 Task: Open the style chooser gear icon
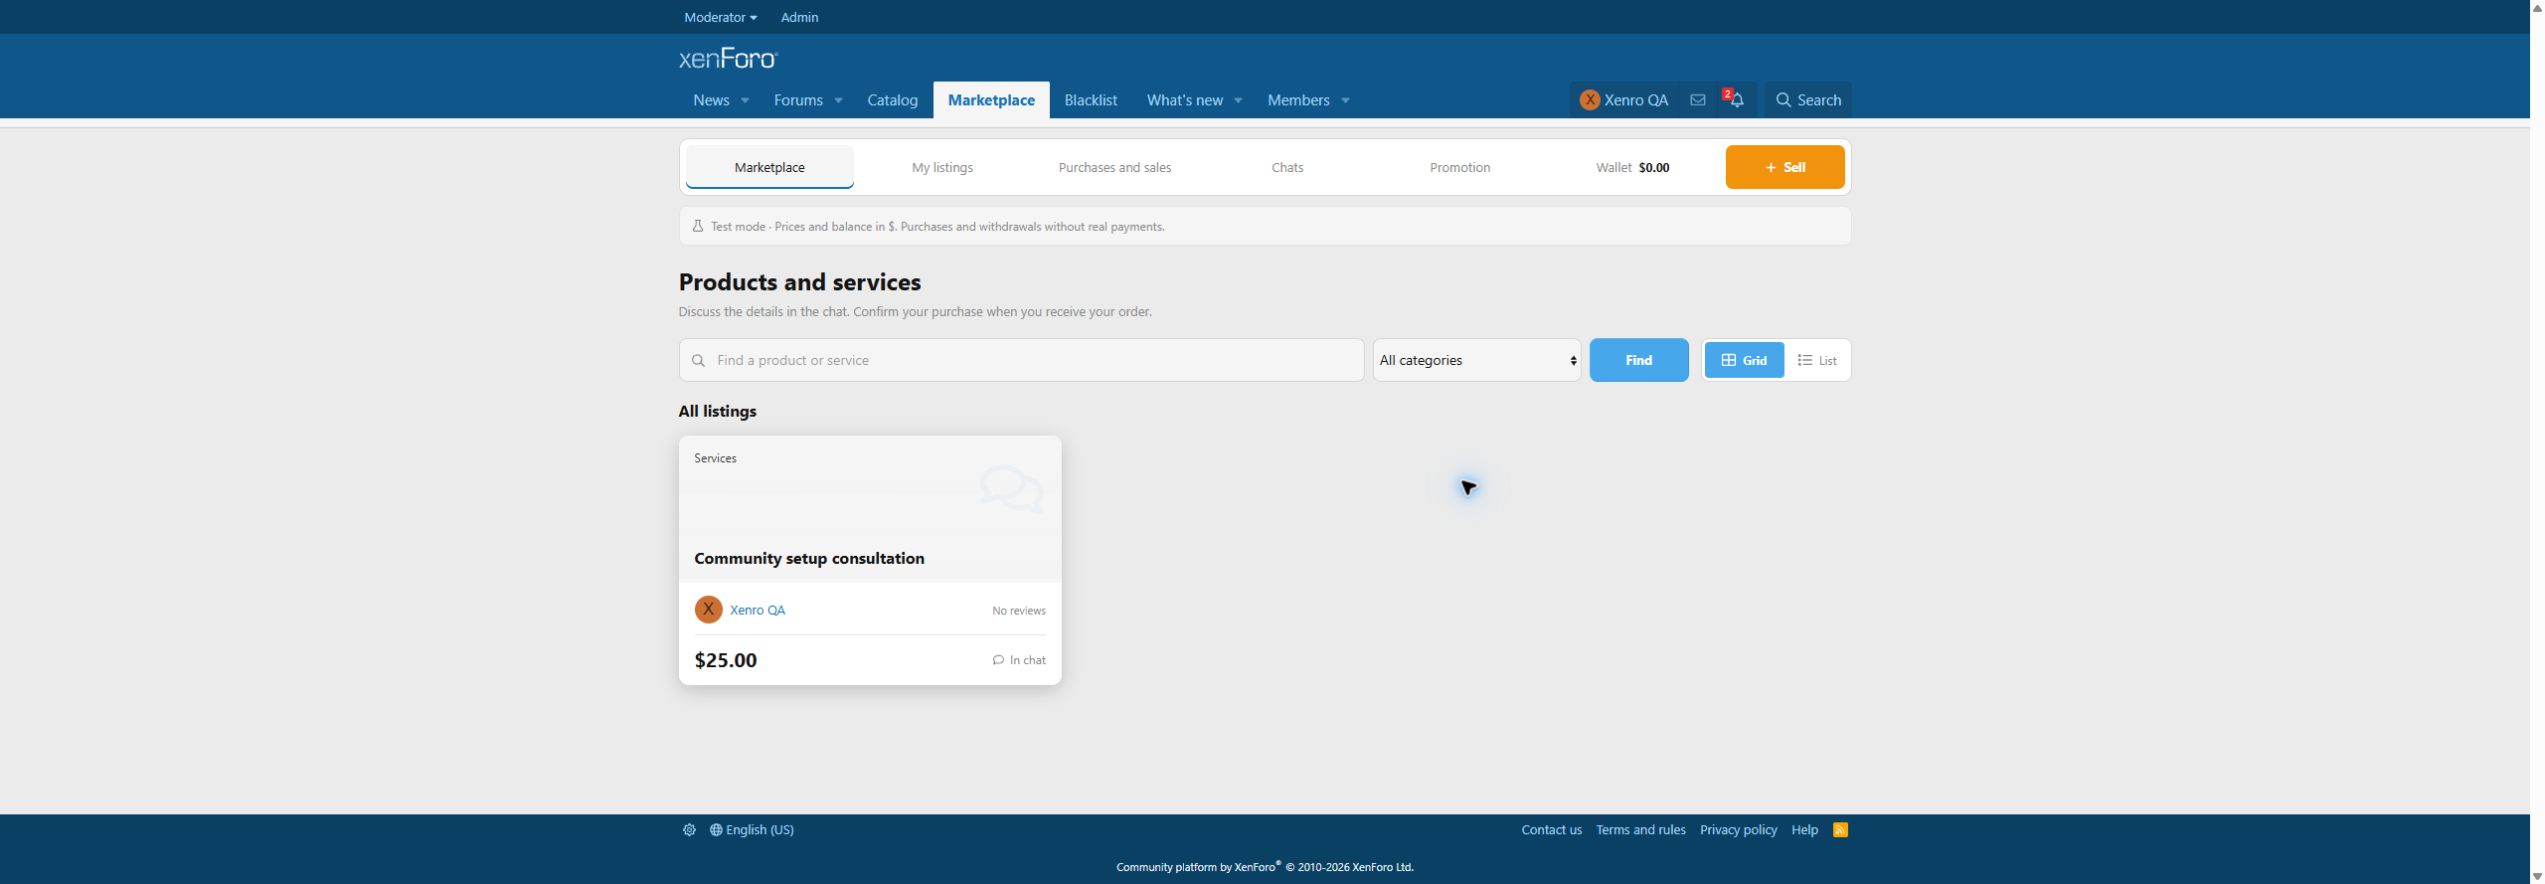(x=689, y=830)
